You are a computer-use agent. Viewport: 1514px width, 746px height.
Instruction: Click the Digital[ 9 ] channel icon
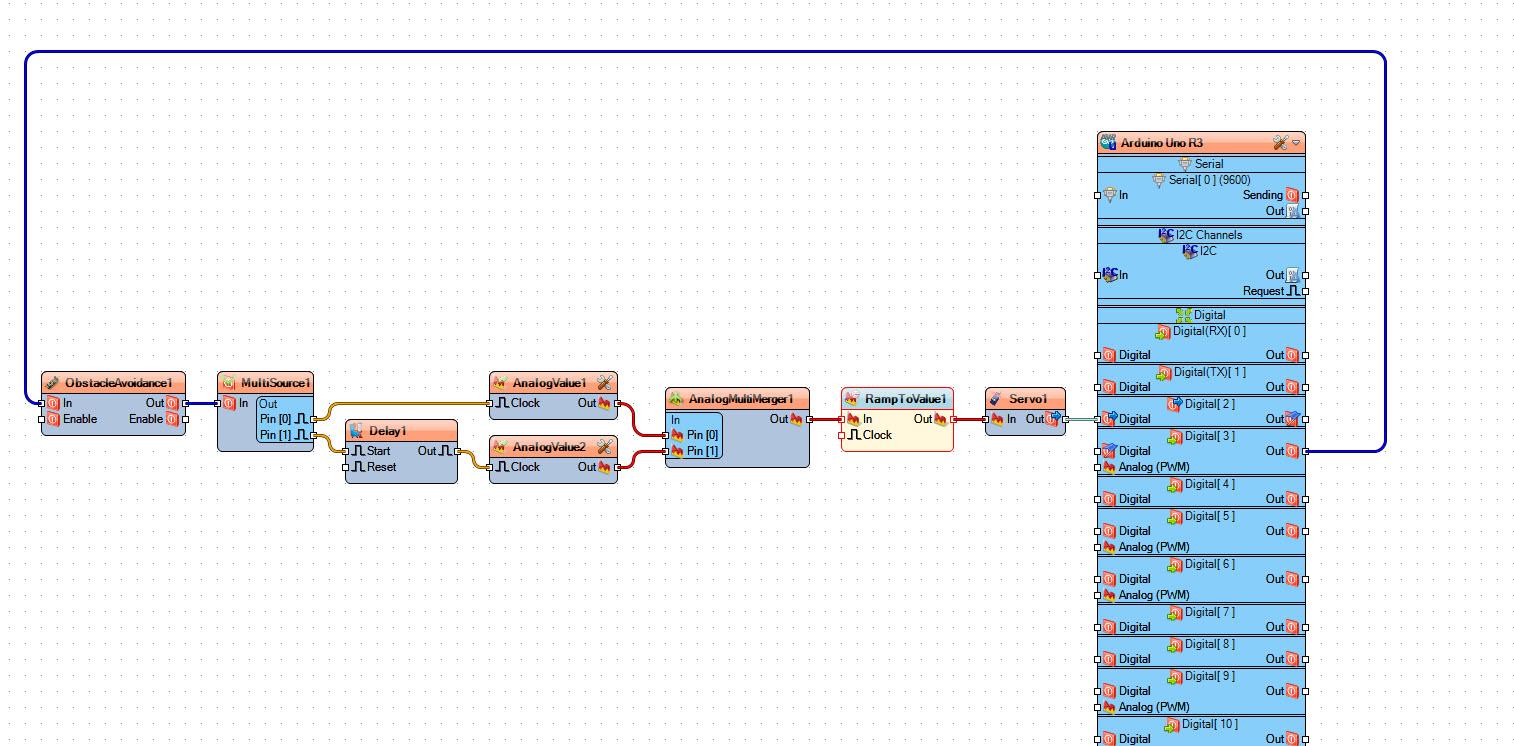(x=1175, y=677)
